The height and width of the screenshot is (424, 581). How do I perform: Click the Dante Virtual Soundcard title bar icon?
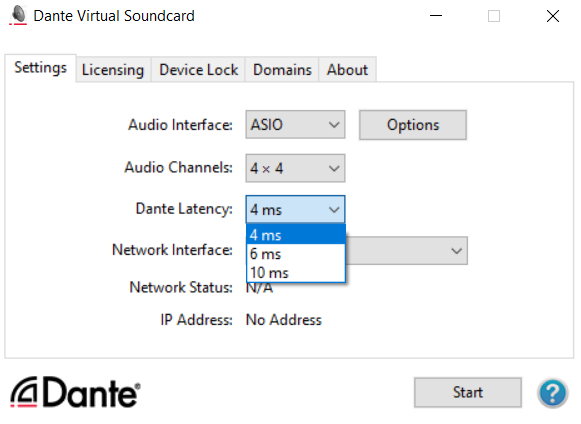18,16
